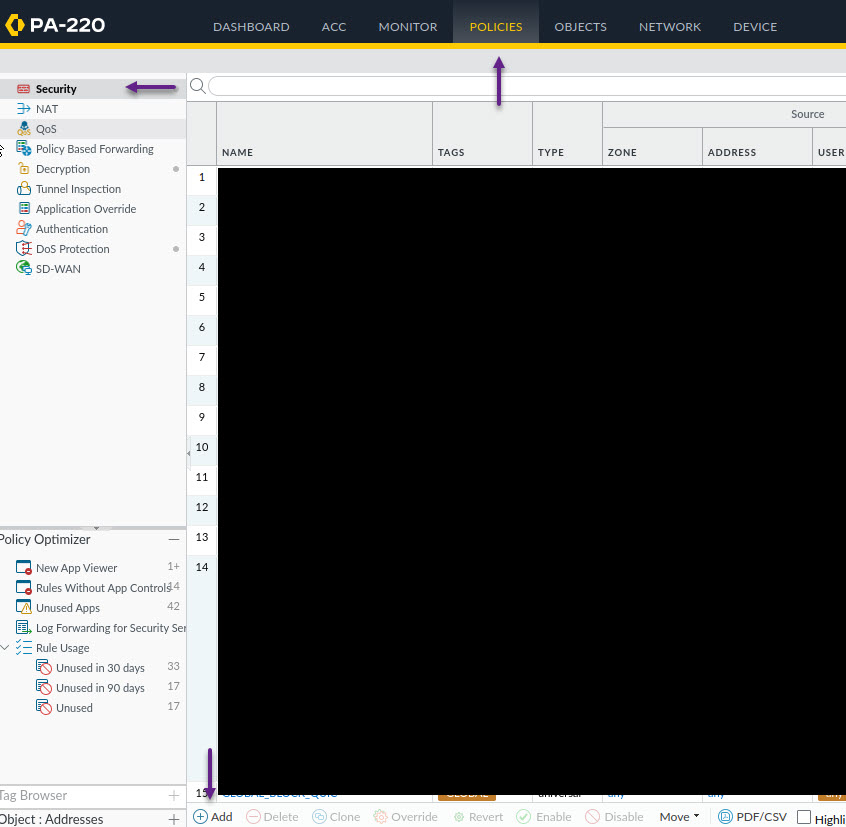Collapse the Rule Usage tree
Image resolution: width=846 pixels, height=827 pixels.
click(x=6, y=648)
